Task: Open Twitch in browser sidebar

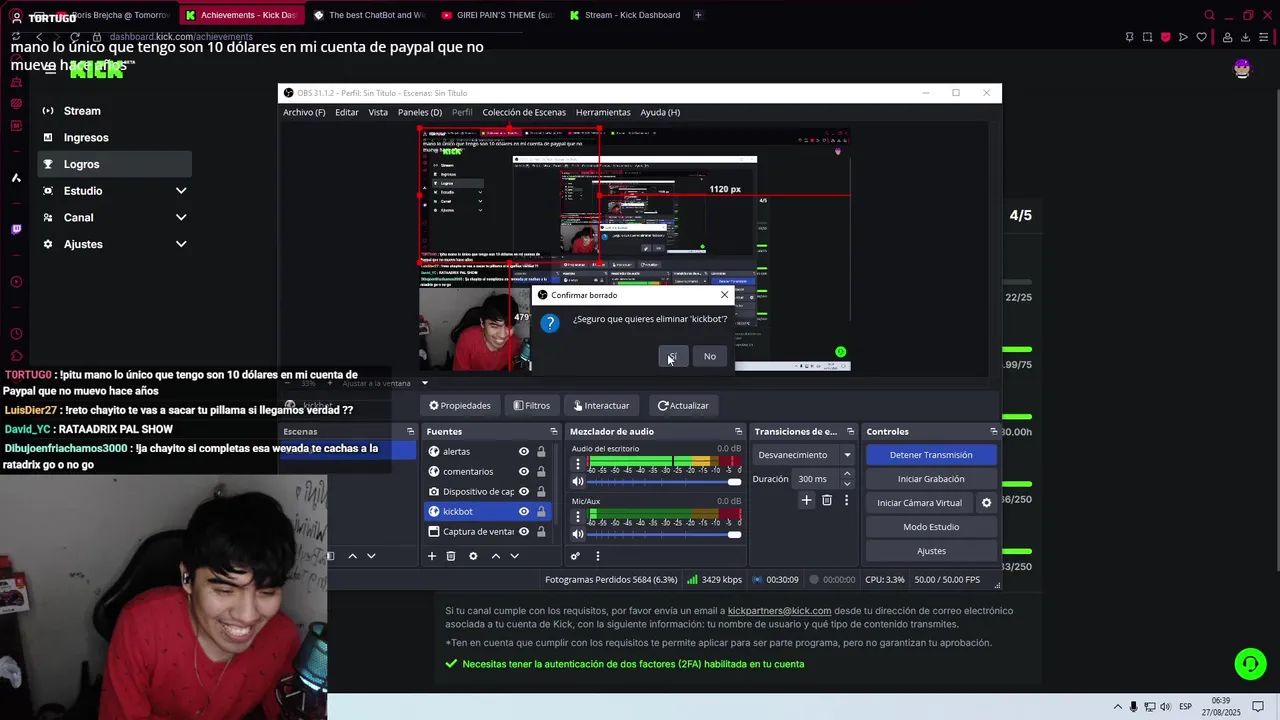Action: (16, 229)
